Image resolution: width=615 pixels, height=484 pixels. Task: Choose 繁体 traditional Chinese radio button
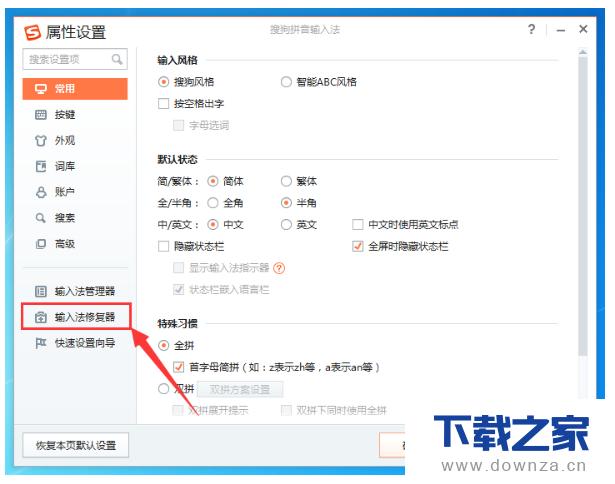[287, 181]
